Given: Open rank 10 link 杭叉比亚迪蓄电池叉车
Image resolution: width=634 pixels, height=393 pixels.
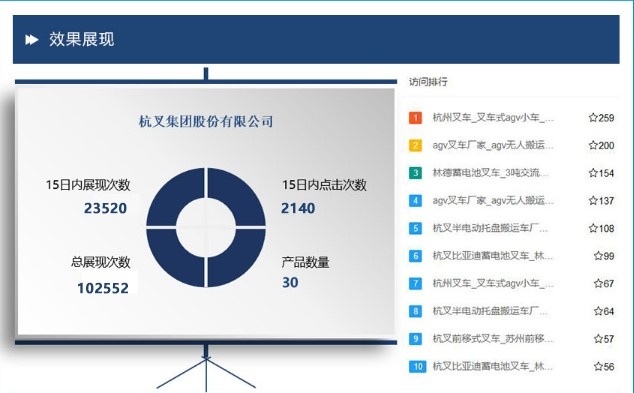Looking at the screenshot, I should 493,367.
